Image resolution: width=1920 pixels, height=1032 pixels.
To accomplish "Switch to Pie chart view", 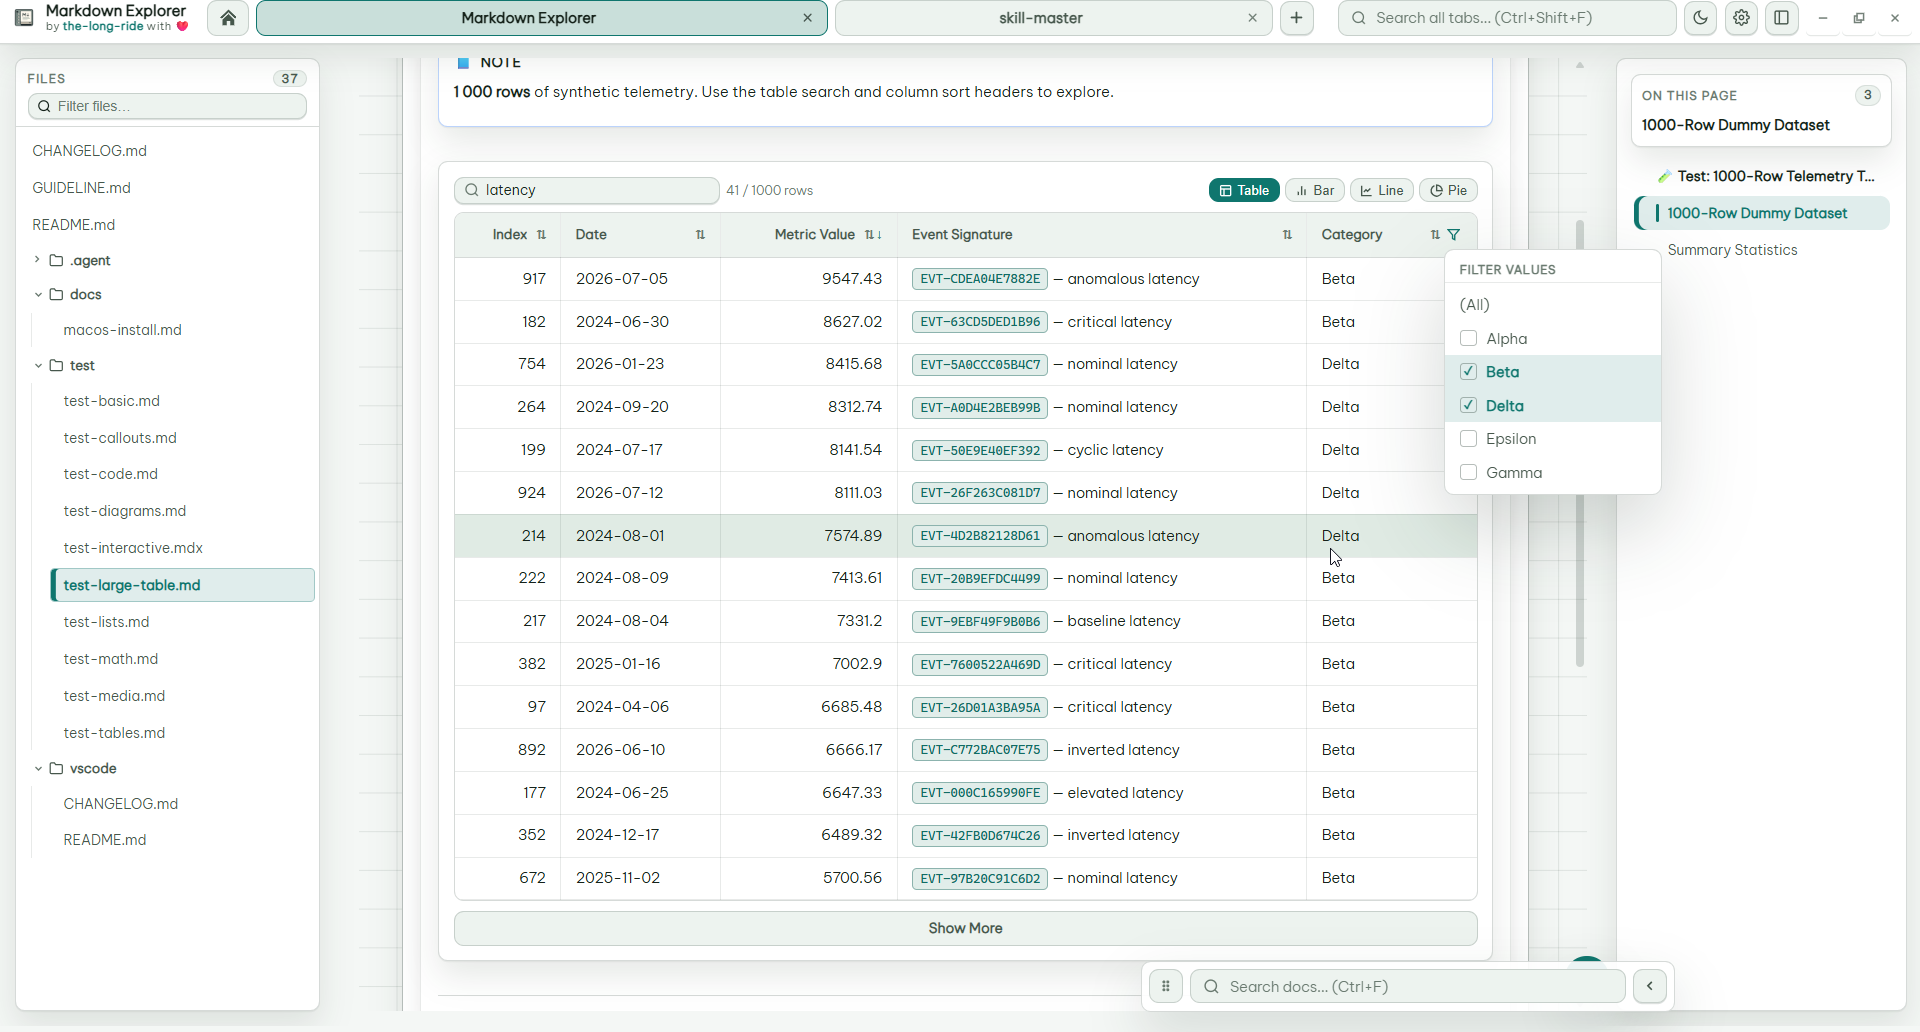I will pos(1448,191).
